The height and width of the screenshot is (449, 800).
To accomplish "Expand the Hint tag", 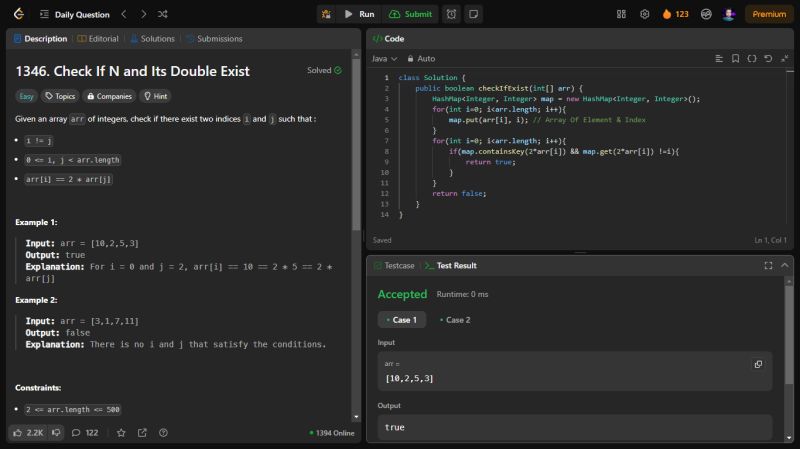I will click(156, 96).
